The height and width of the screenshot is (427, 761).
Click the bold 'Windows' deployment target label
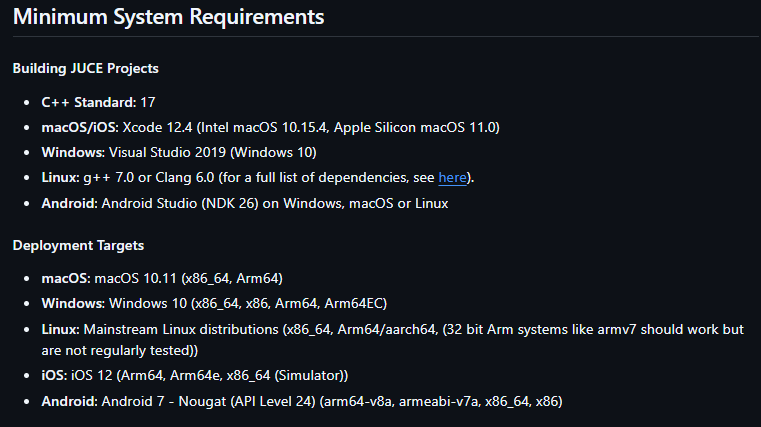[72, 303]
